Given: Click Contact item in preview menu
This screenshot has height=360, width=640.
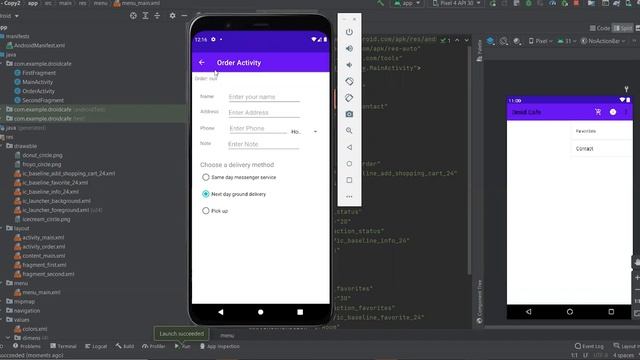Looking at the screenshot, I should coord(601,149).
